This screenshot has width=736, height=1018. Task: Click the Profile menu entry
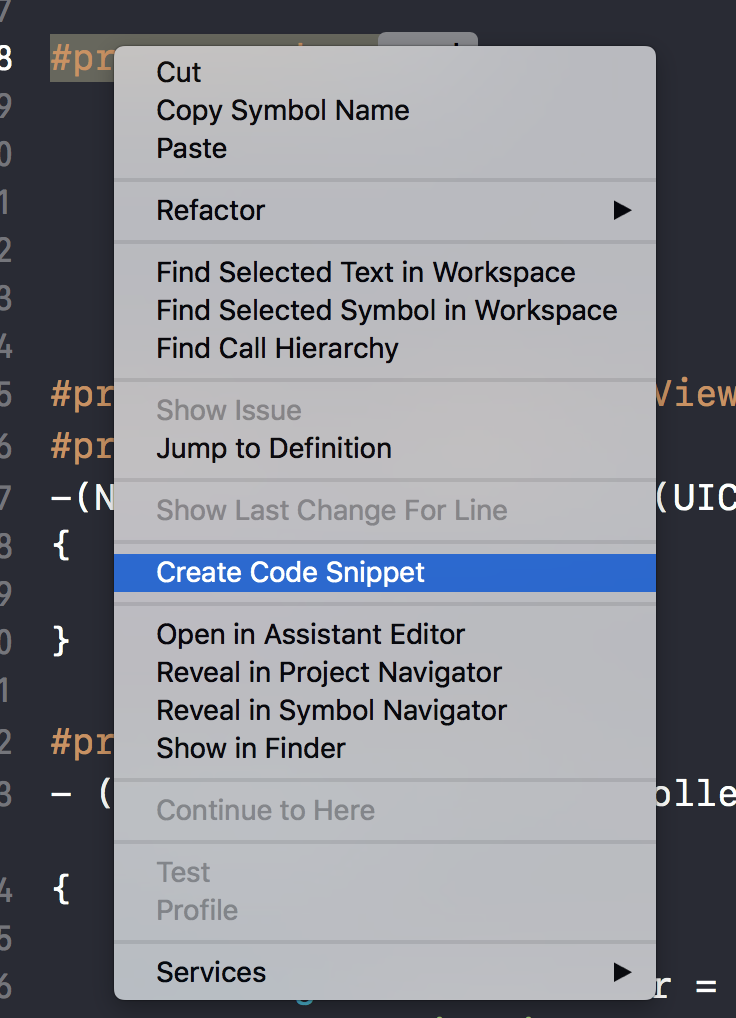click(x=197, y=910)
